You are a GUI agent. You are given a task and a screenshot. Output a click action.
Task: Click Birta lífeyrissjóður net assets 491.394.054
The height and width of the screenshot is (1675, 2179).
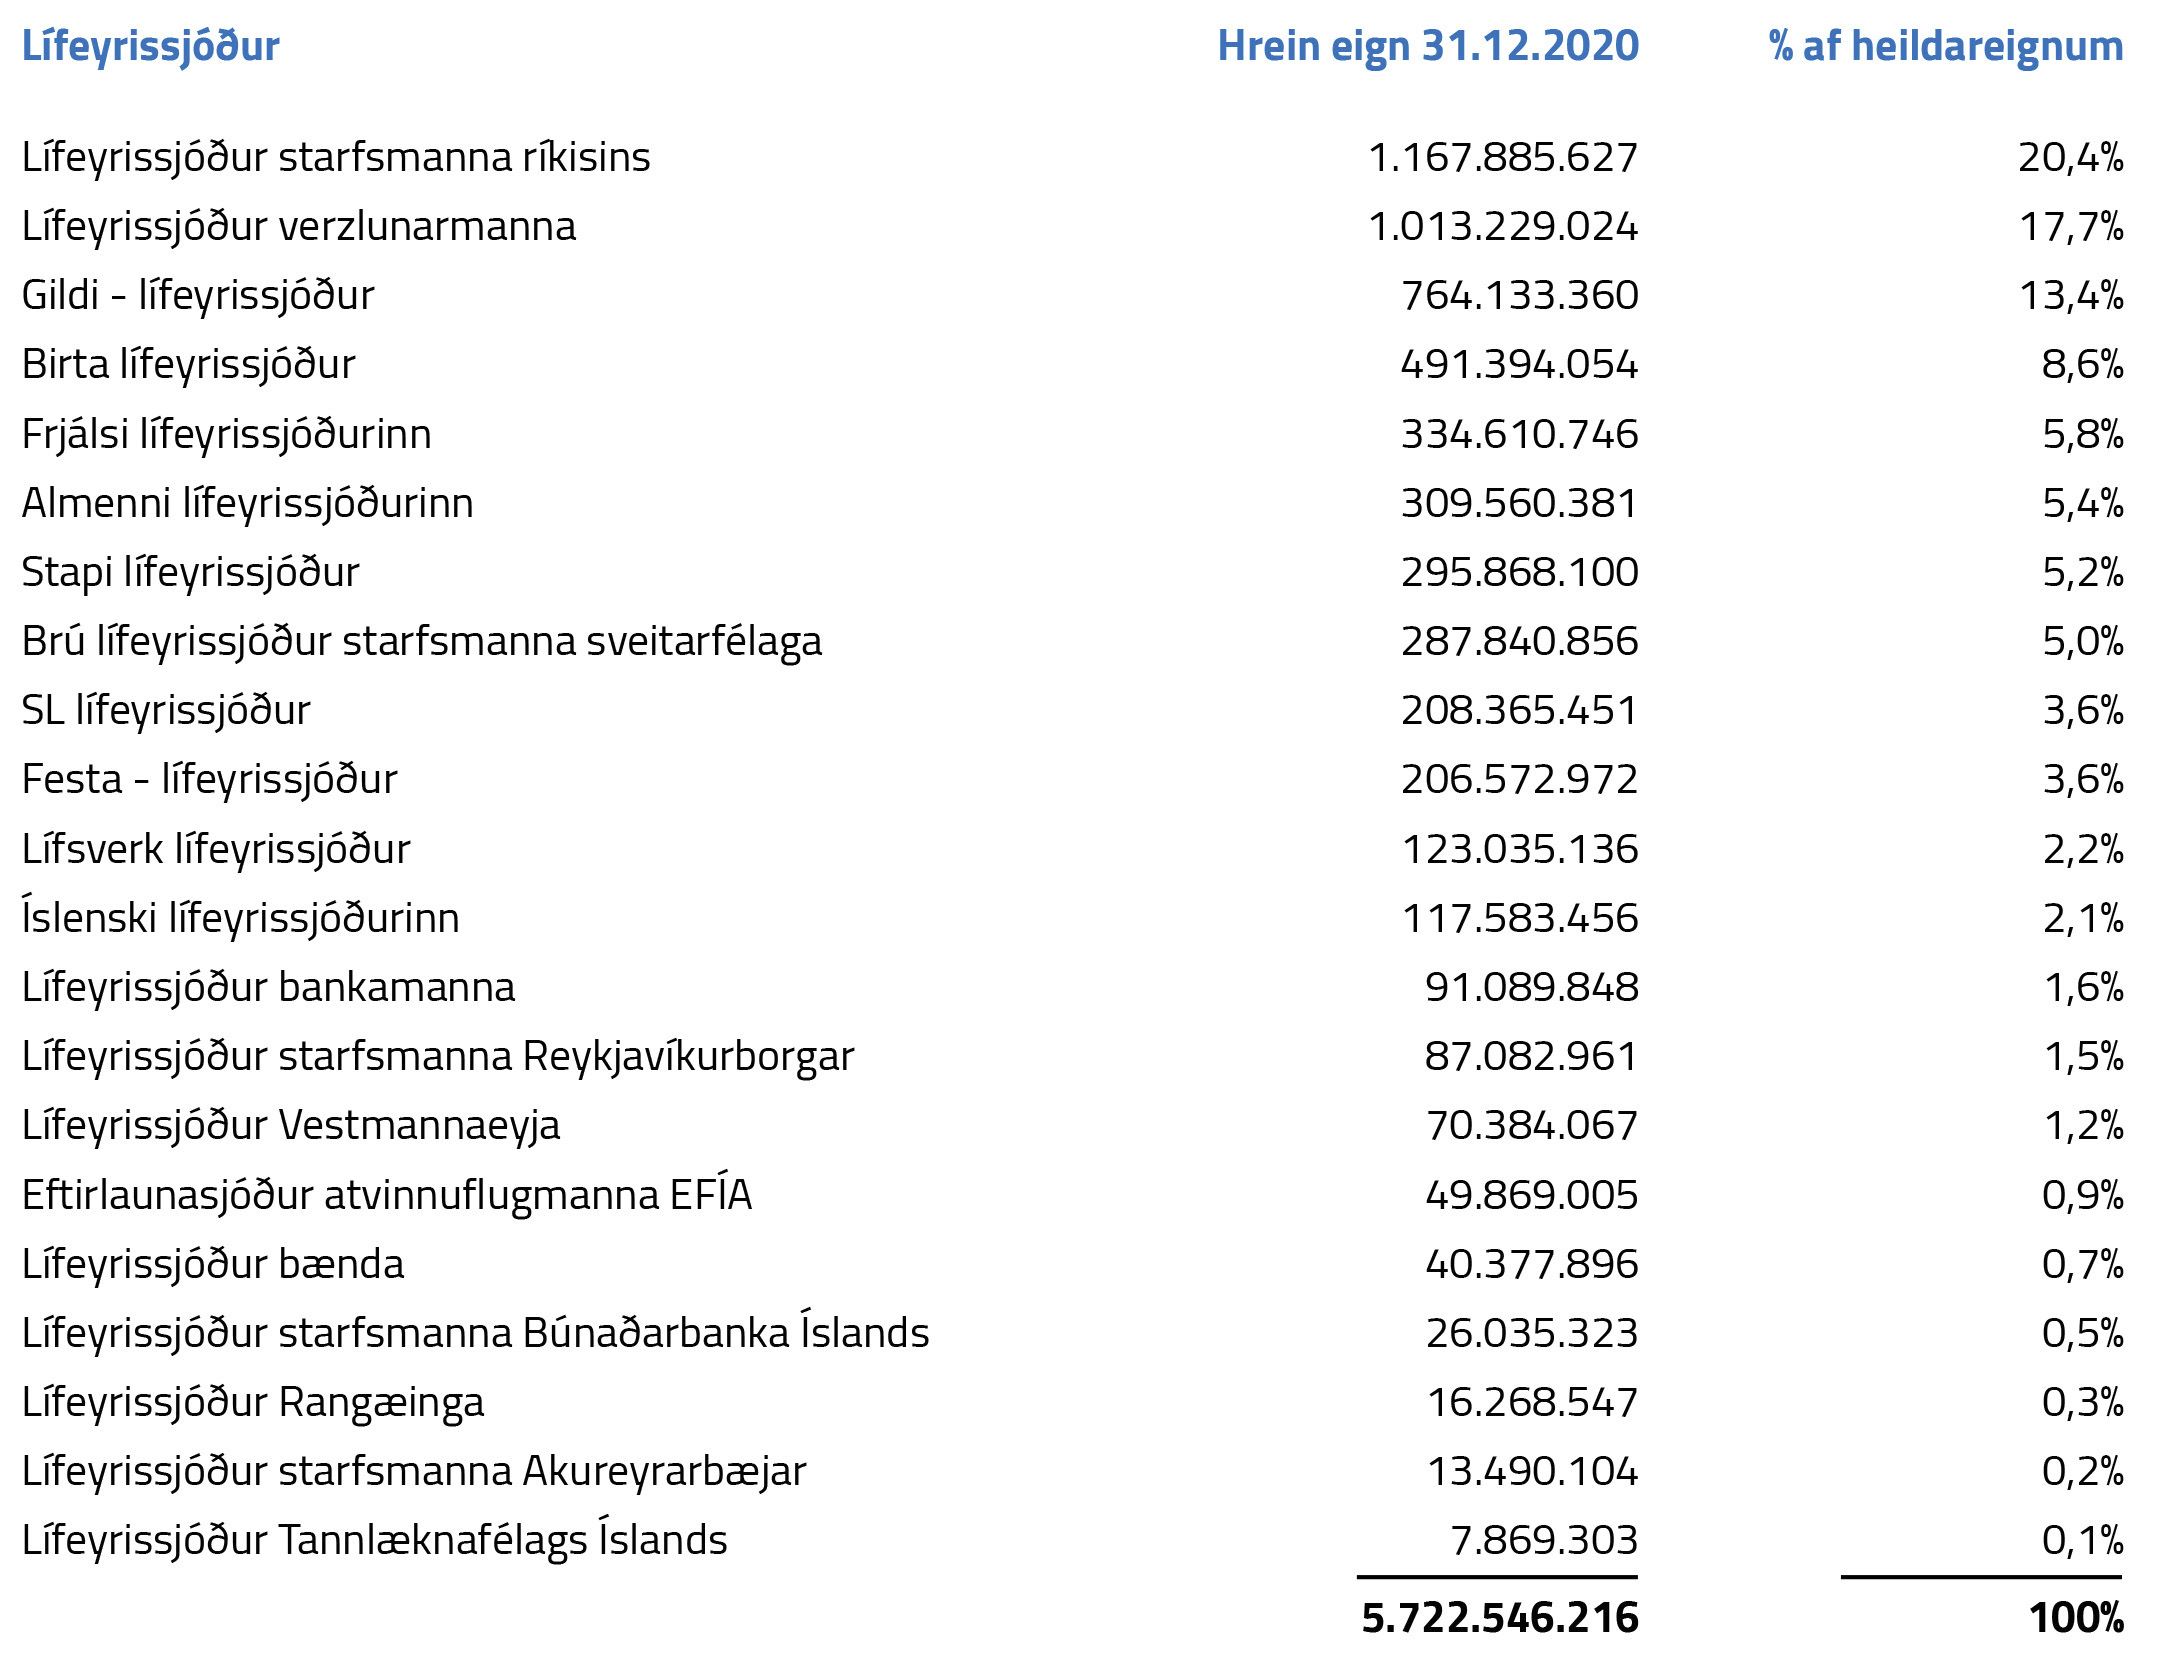[x=1518, y=365]
